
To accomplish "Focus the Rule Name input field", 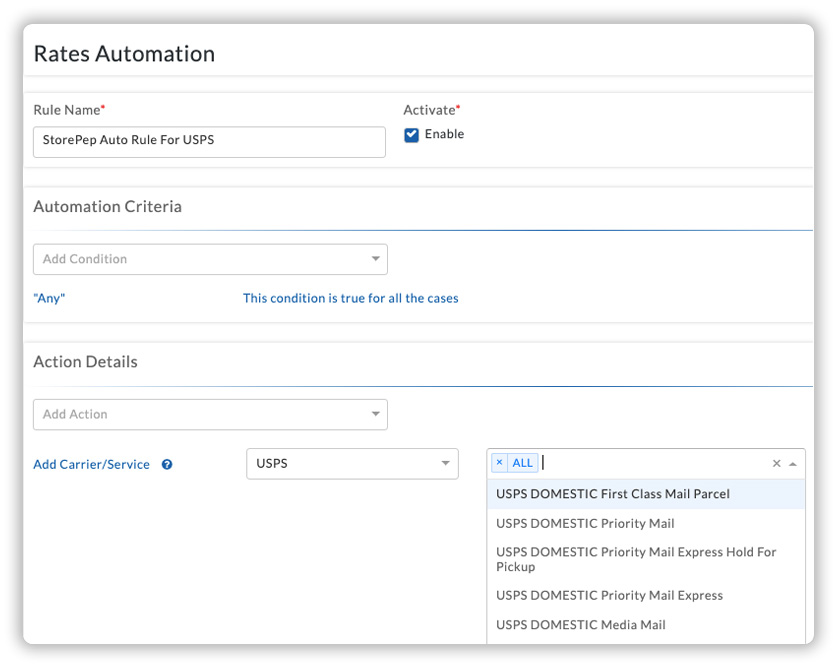I will pos(209,142).
